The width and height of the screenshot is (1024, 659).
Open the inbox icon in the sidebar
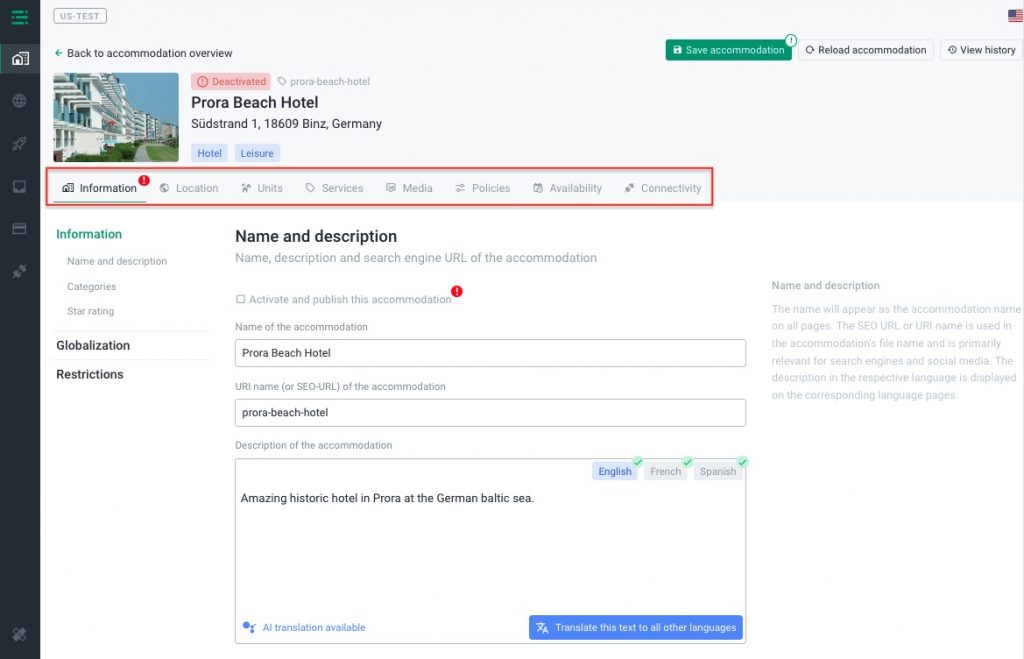(x=20, y=187)
